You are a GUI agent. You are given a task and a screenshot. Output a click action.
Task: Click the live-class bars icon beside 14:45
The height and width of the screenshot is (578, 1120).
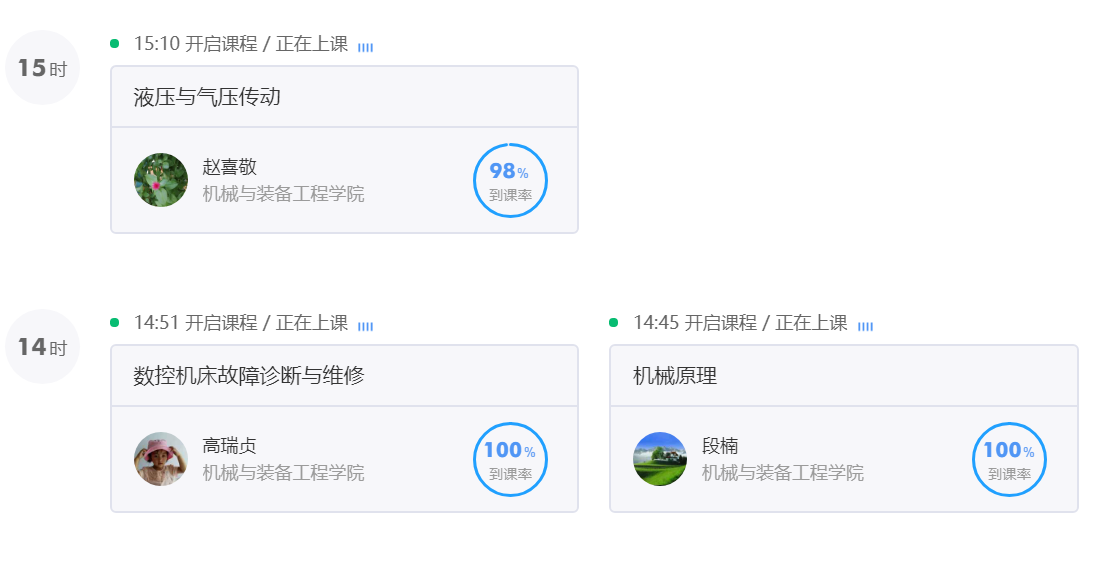tap(865, 326)
